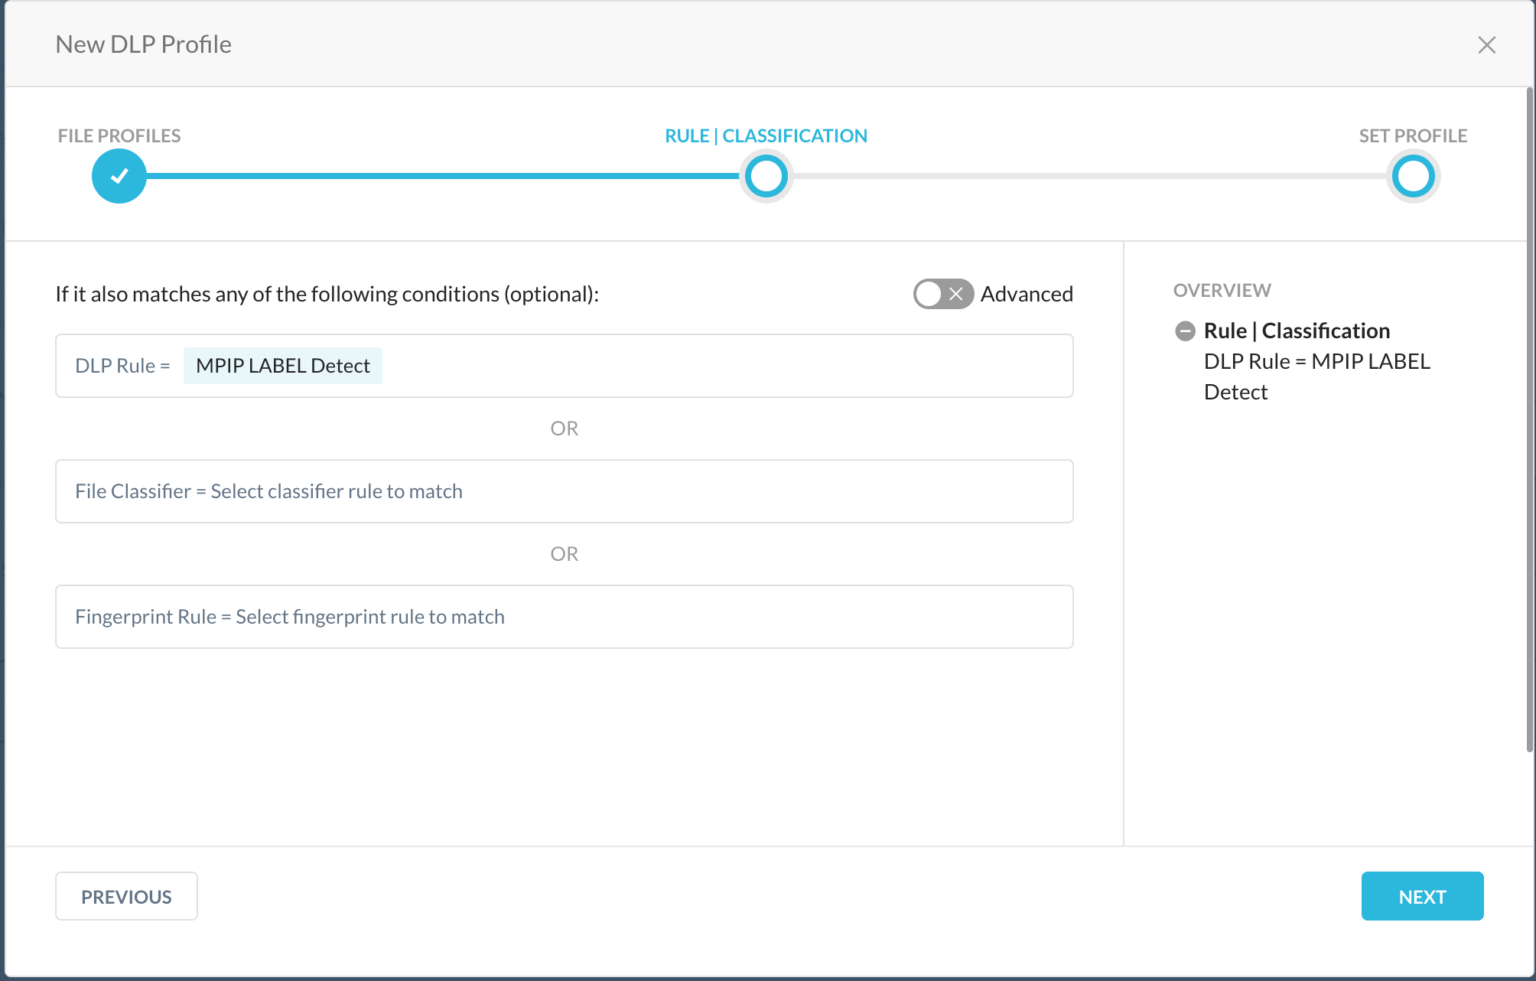Click the DLP Rule overview text entry
The image size is (1536, 981).
pyautogui.click(x=1317, y=376)
